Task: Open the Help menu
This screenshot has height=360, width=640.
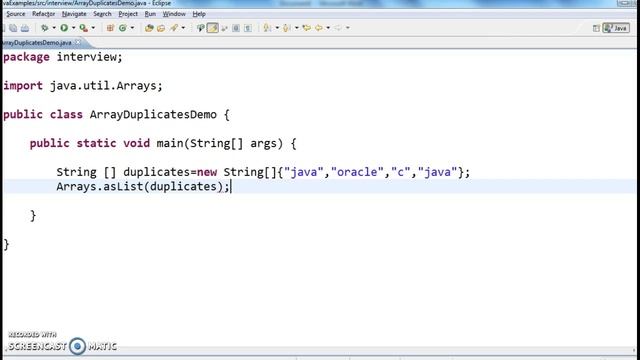Action: click(199, 14)
